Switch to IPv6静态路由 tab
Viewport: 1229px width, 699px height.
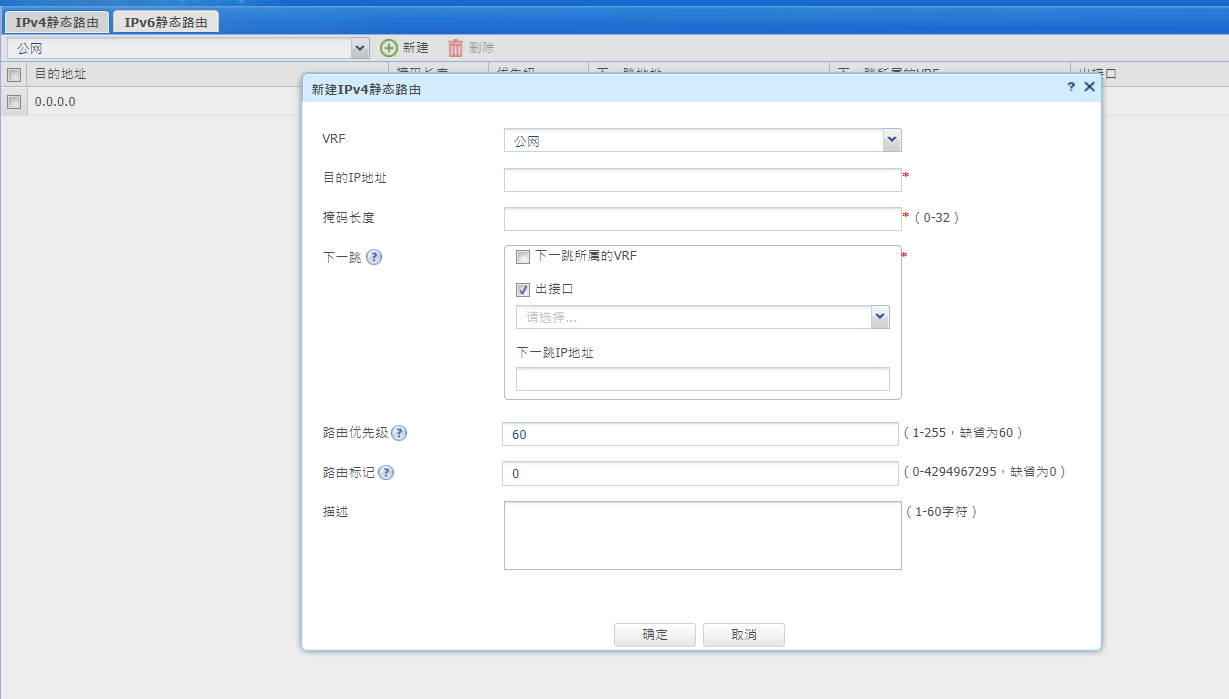coord(166,22)
